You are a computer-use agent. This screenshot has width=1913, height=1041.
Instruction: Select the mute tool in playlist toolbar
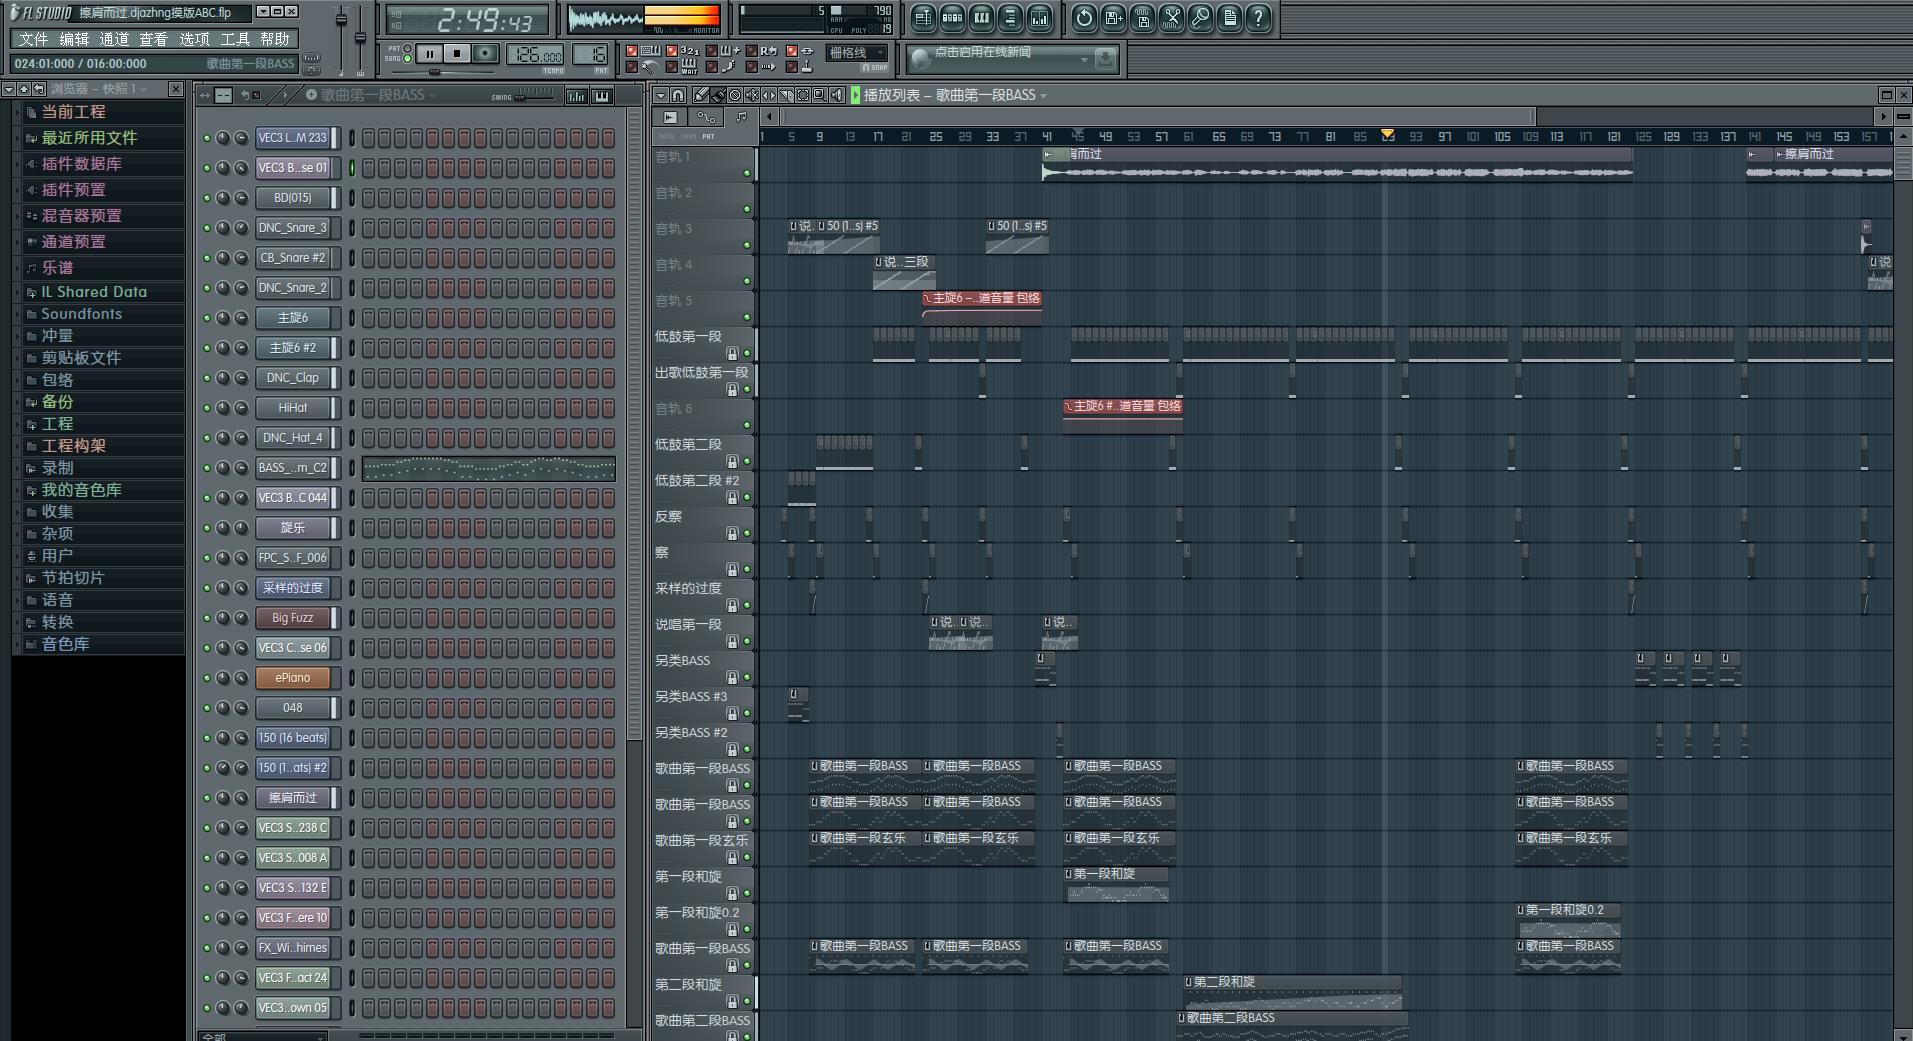coord(752,95)
